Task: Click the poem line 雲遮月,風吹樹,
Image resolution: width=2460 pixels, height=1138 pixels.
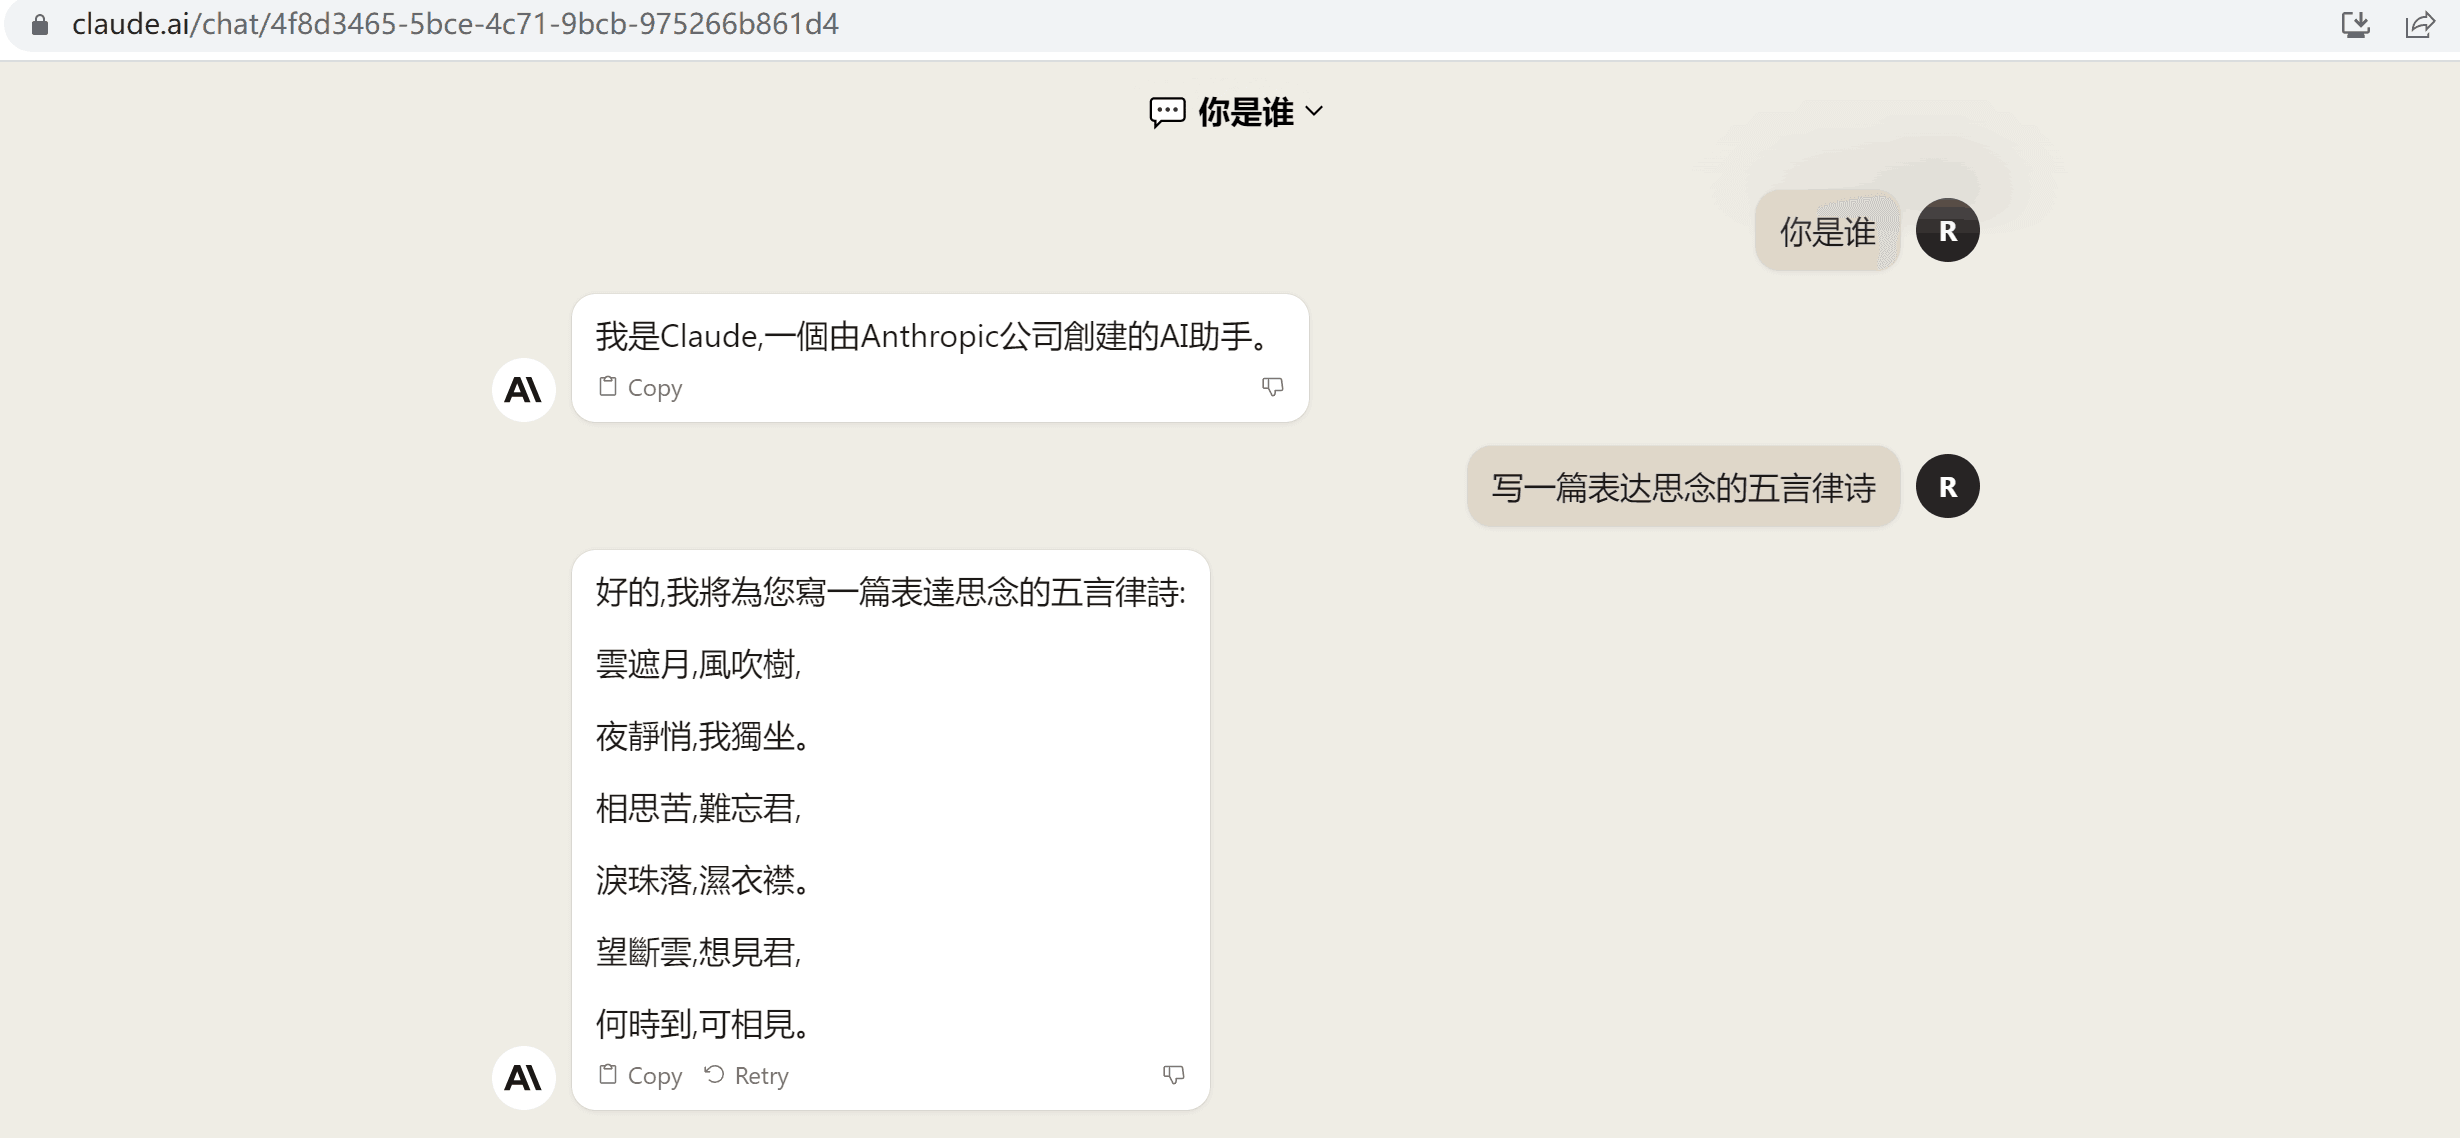Action: pos(698,664)
